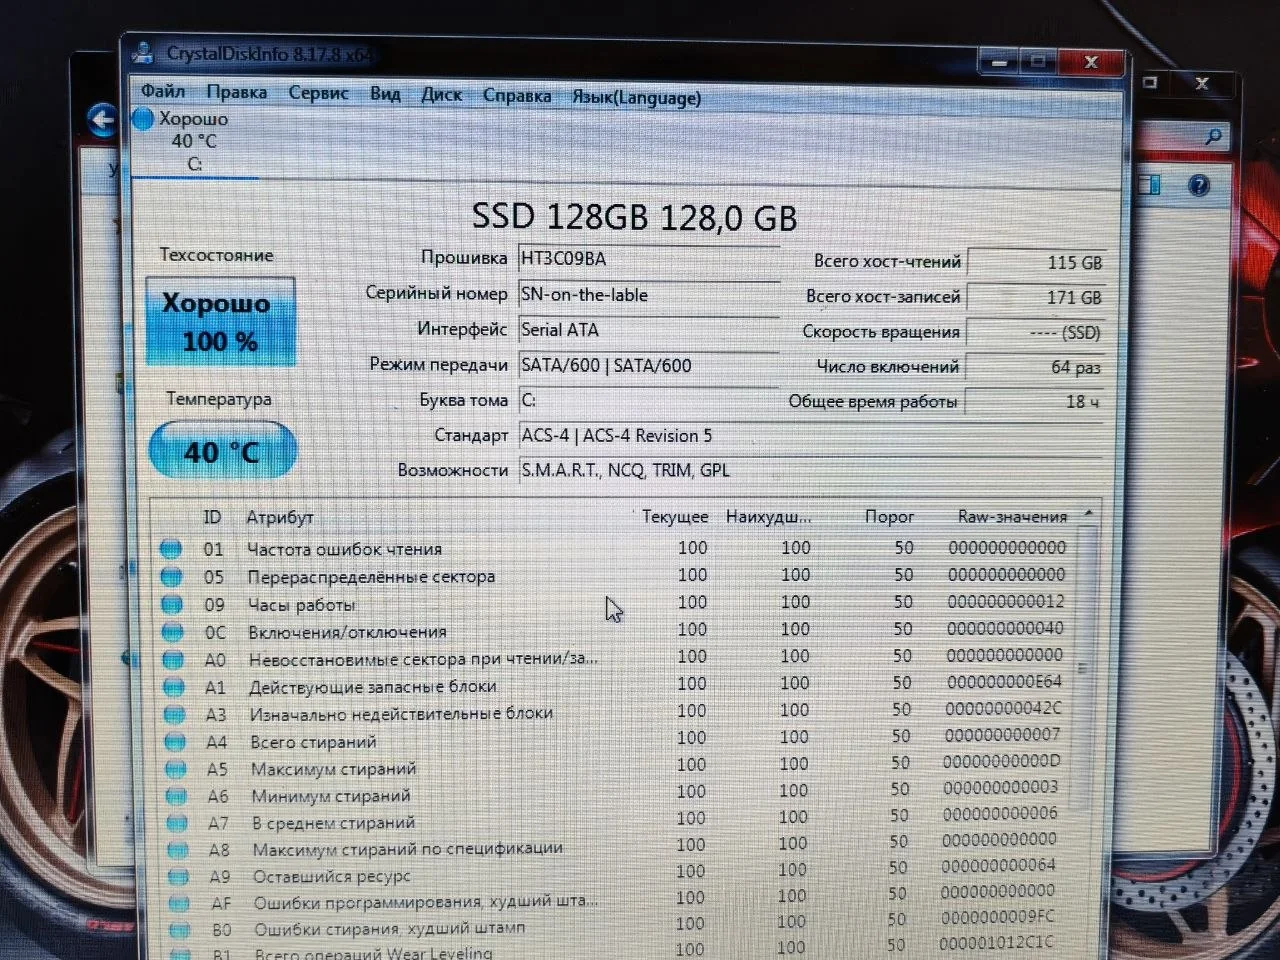The image size is (1280, 960).
Task: Click the Raw-значения column header
Action: point(1012,517)
